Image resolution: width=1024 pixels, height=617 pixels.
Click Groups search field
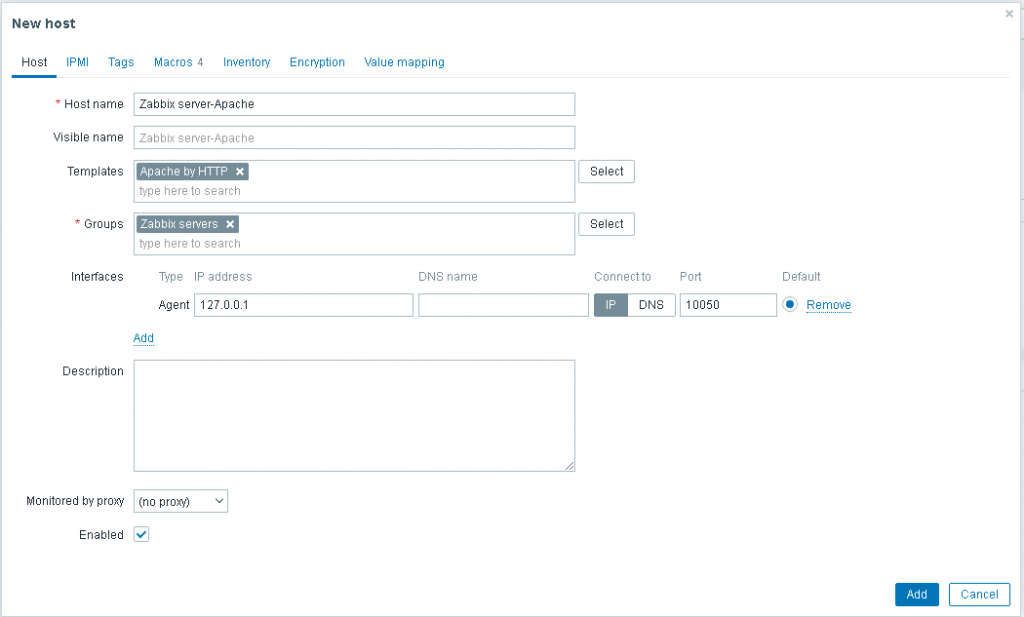(x=353, y=244)
